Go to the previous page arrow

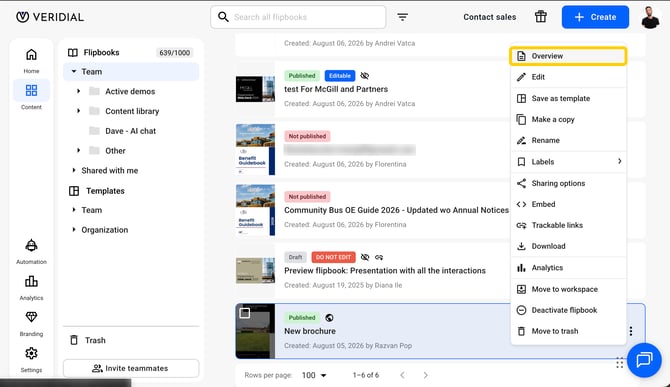tap(402, 375)
